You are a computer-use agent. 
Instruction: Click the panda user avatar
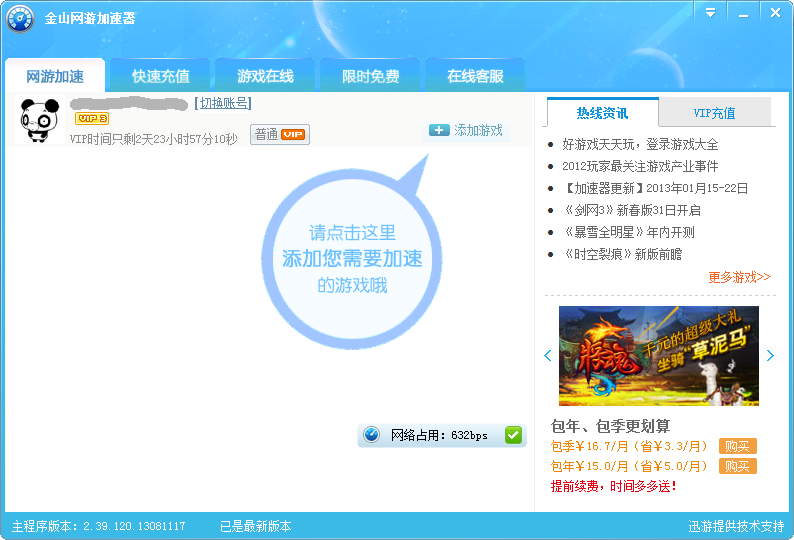click(x=39, y=120)
